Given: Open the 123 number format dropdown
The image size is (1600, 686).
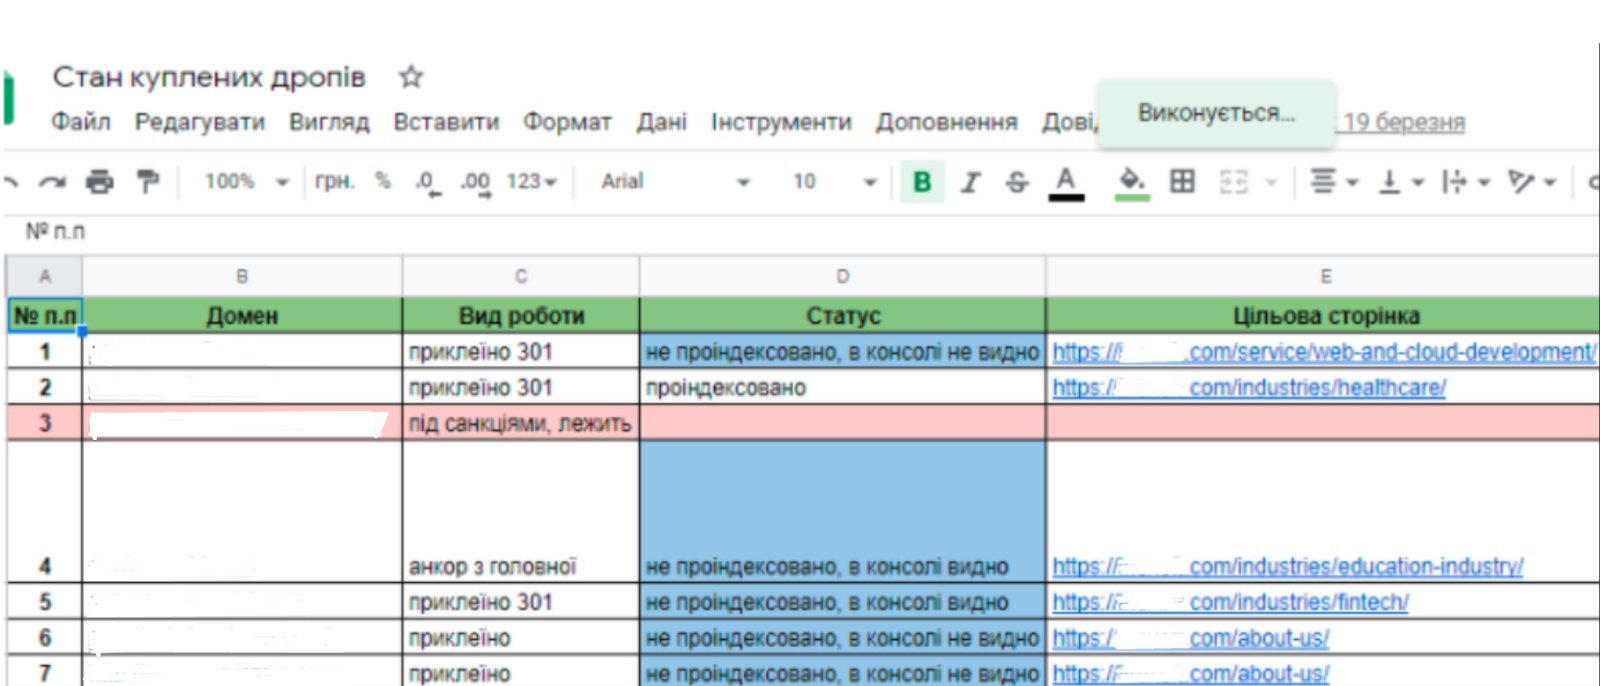Looking at the screenshot, I should pyautogui.click(x=531, y=181).
